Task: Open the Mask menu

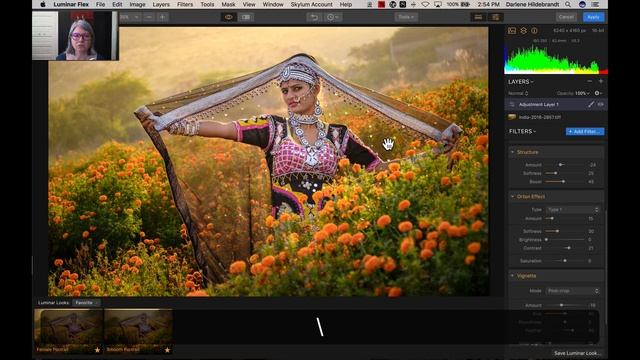Action: 228,4
